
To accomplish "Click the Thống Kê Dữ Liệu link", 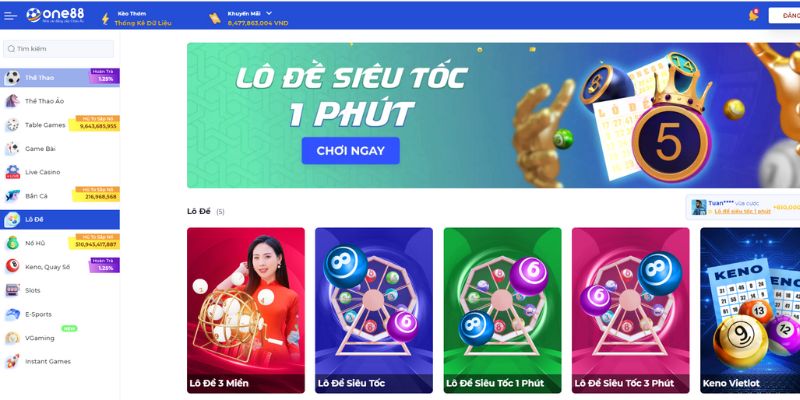I will tap(143, 23).
